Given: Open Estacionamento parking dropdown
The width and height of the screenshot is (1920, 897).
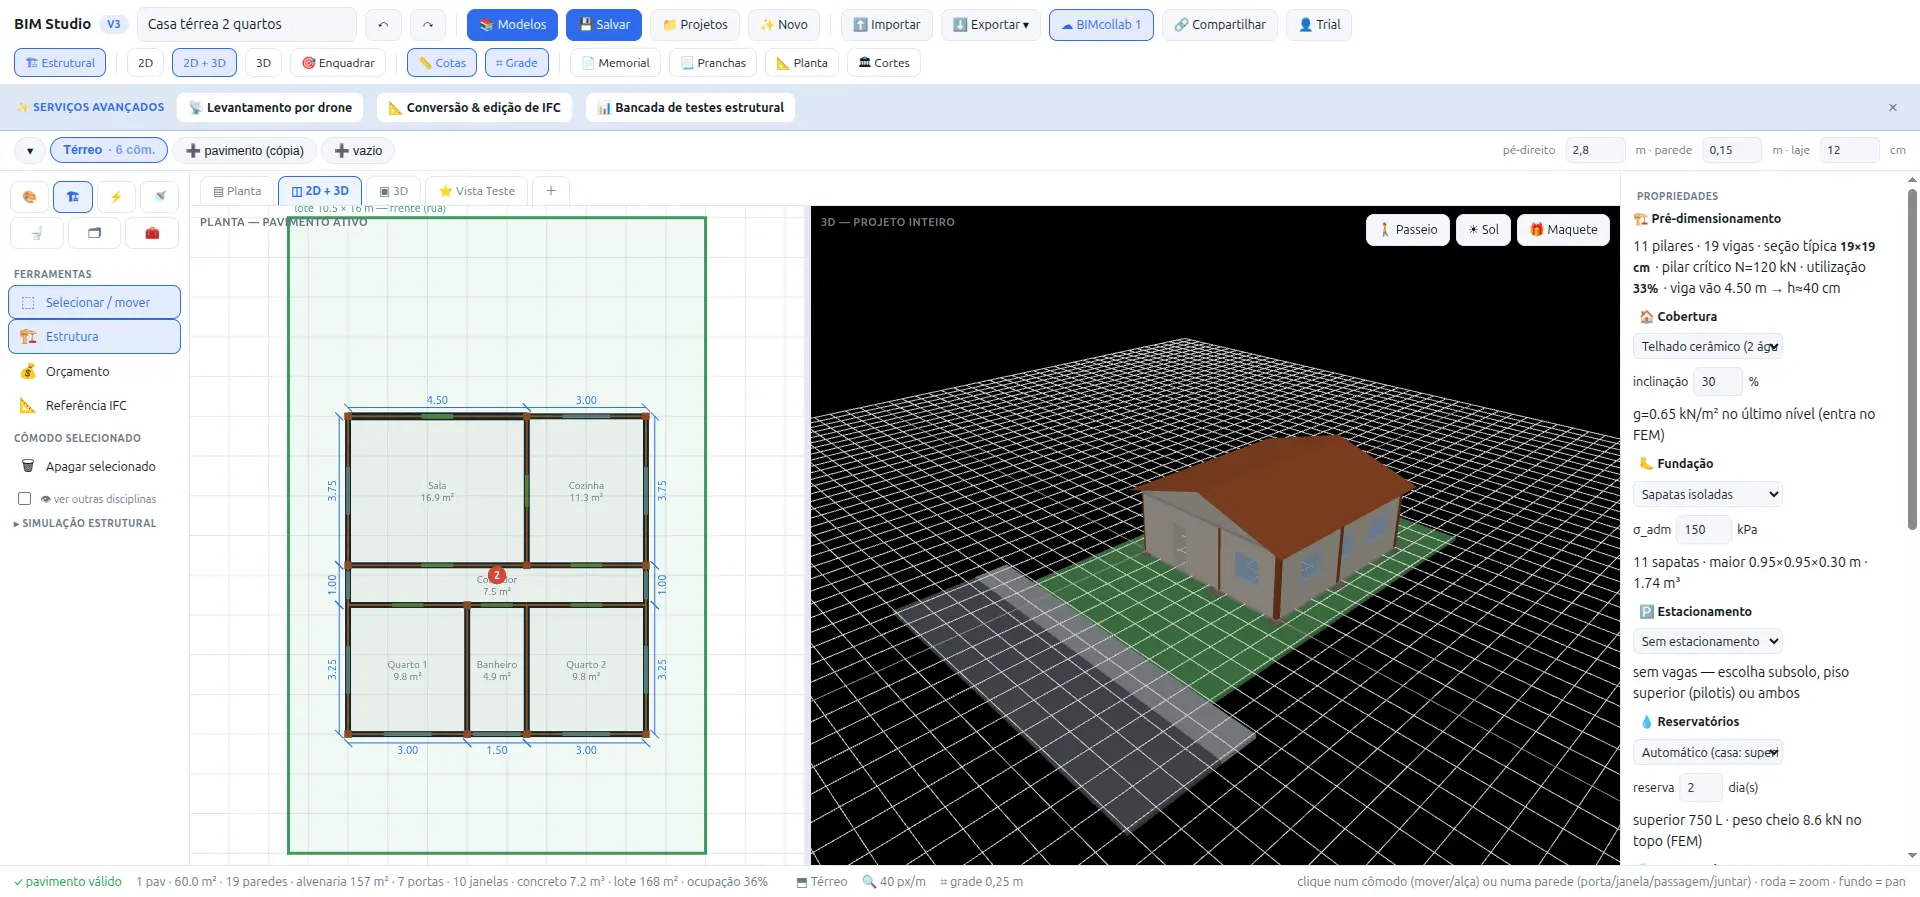Looking at the screenshot, I should click(1708, 641).
